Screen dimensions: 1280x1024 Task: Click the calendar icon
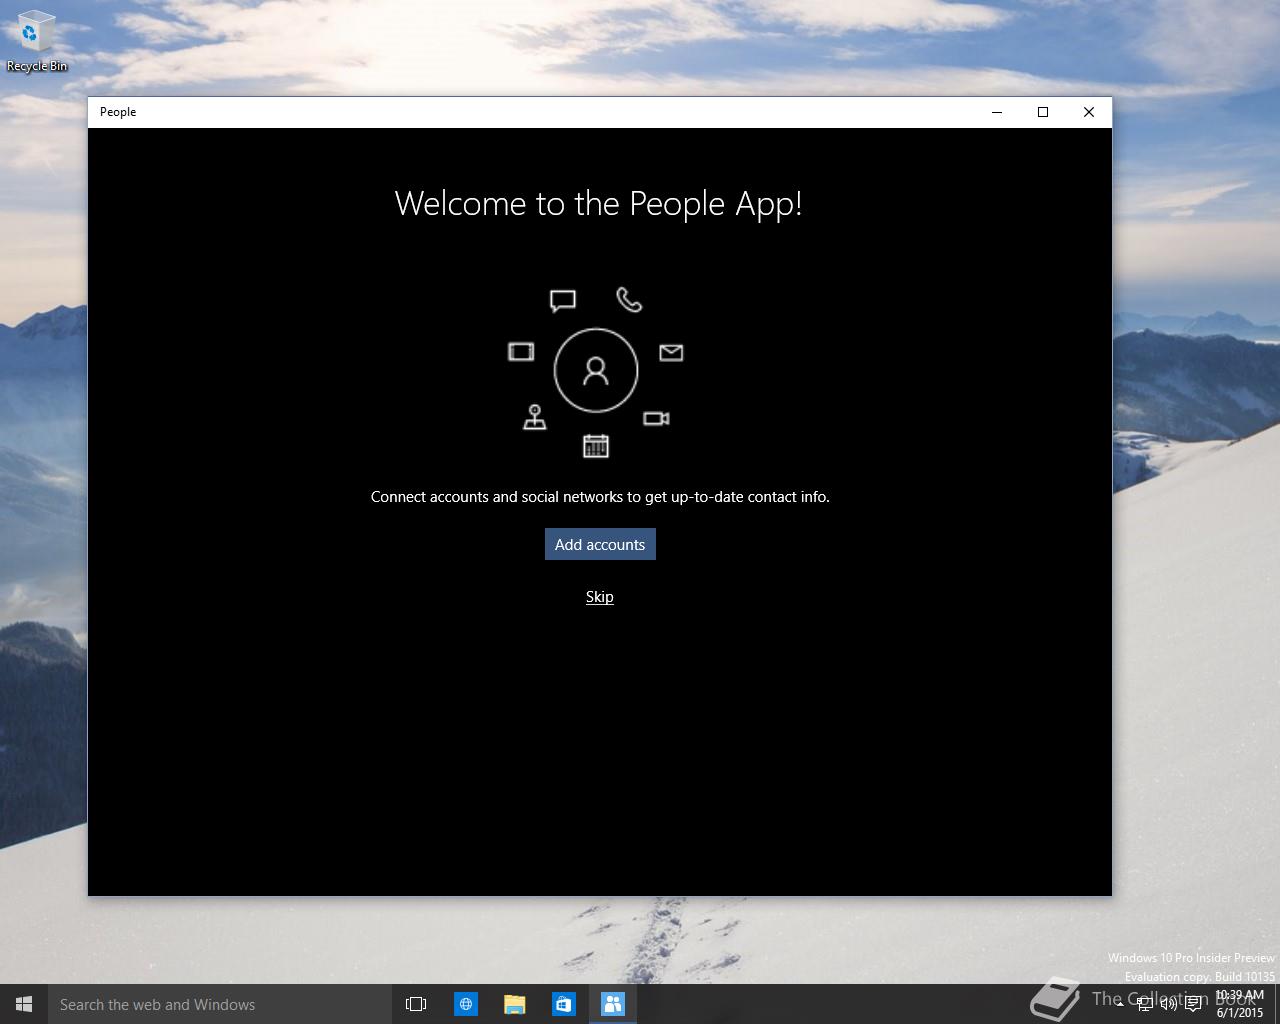click(x=596, y=446)
